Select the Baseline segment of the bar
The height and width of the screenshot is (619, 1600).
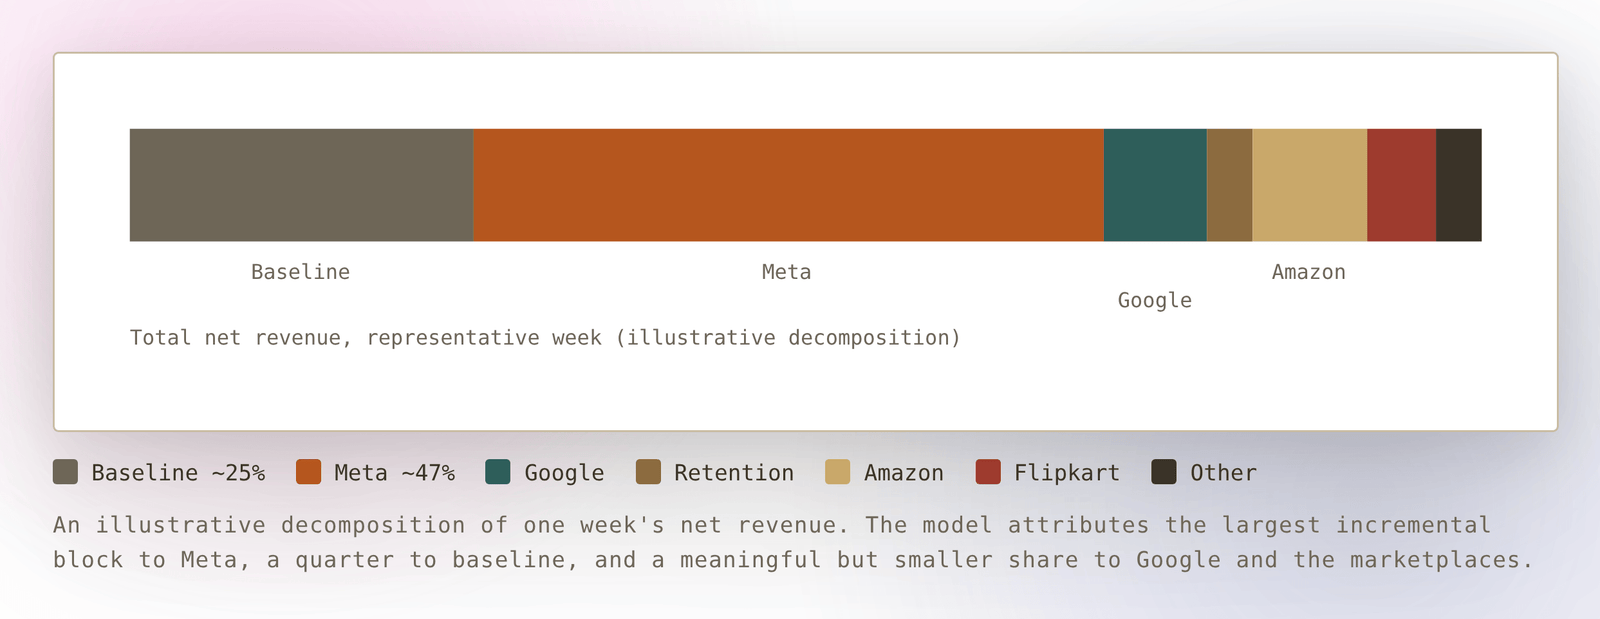[x=301, y=185]
